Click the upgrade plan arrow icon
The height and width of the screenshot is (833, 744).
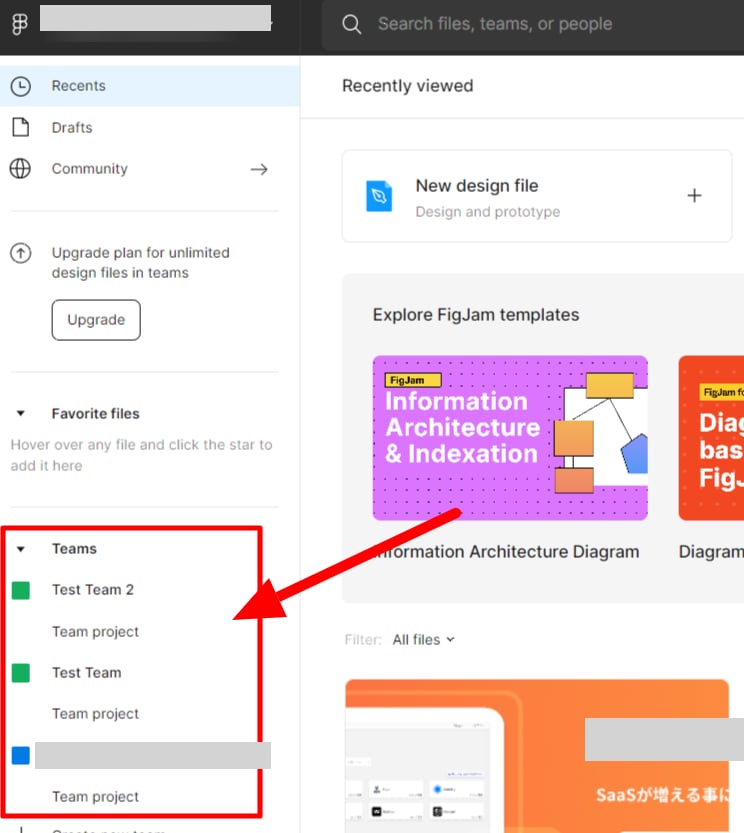pyautogui.click(x=21, y=253)
